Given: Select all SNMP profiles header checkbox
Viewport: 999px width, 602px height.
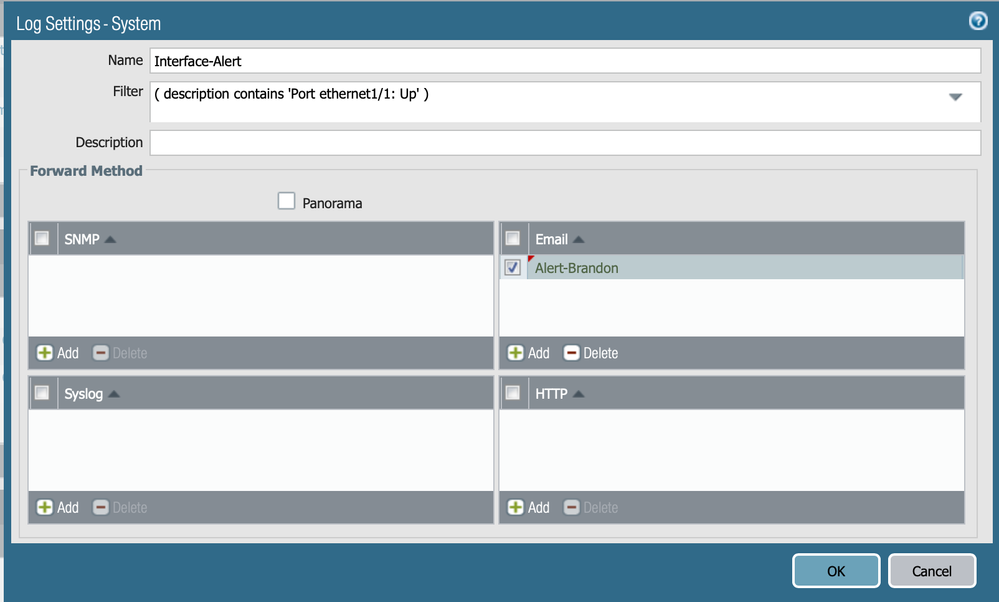Looking at the screenshot, I should coord(42,239).
